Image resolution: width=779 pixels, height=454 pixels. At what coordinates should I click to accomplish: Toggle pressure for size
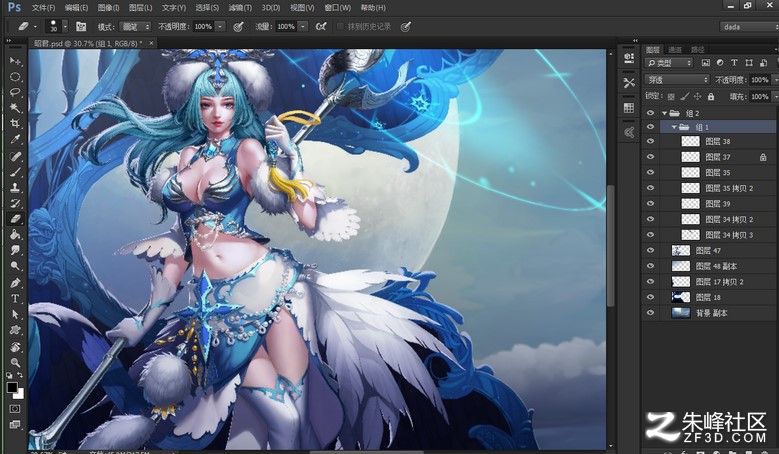point(406,26)
